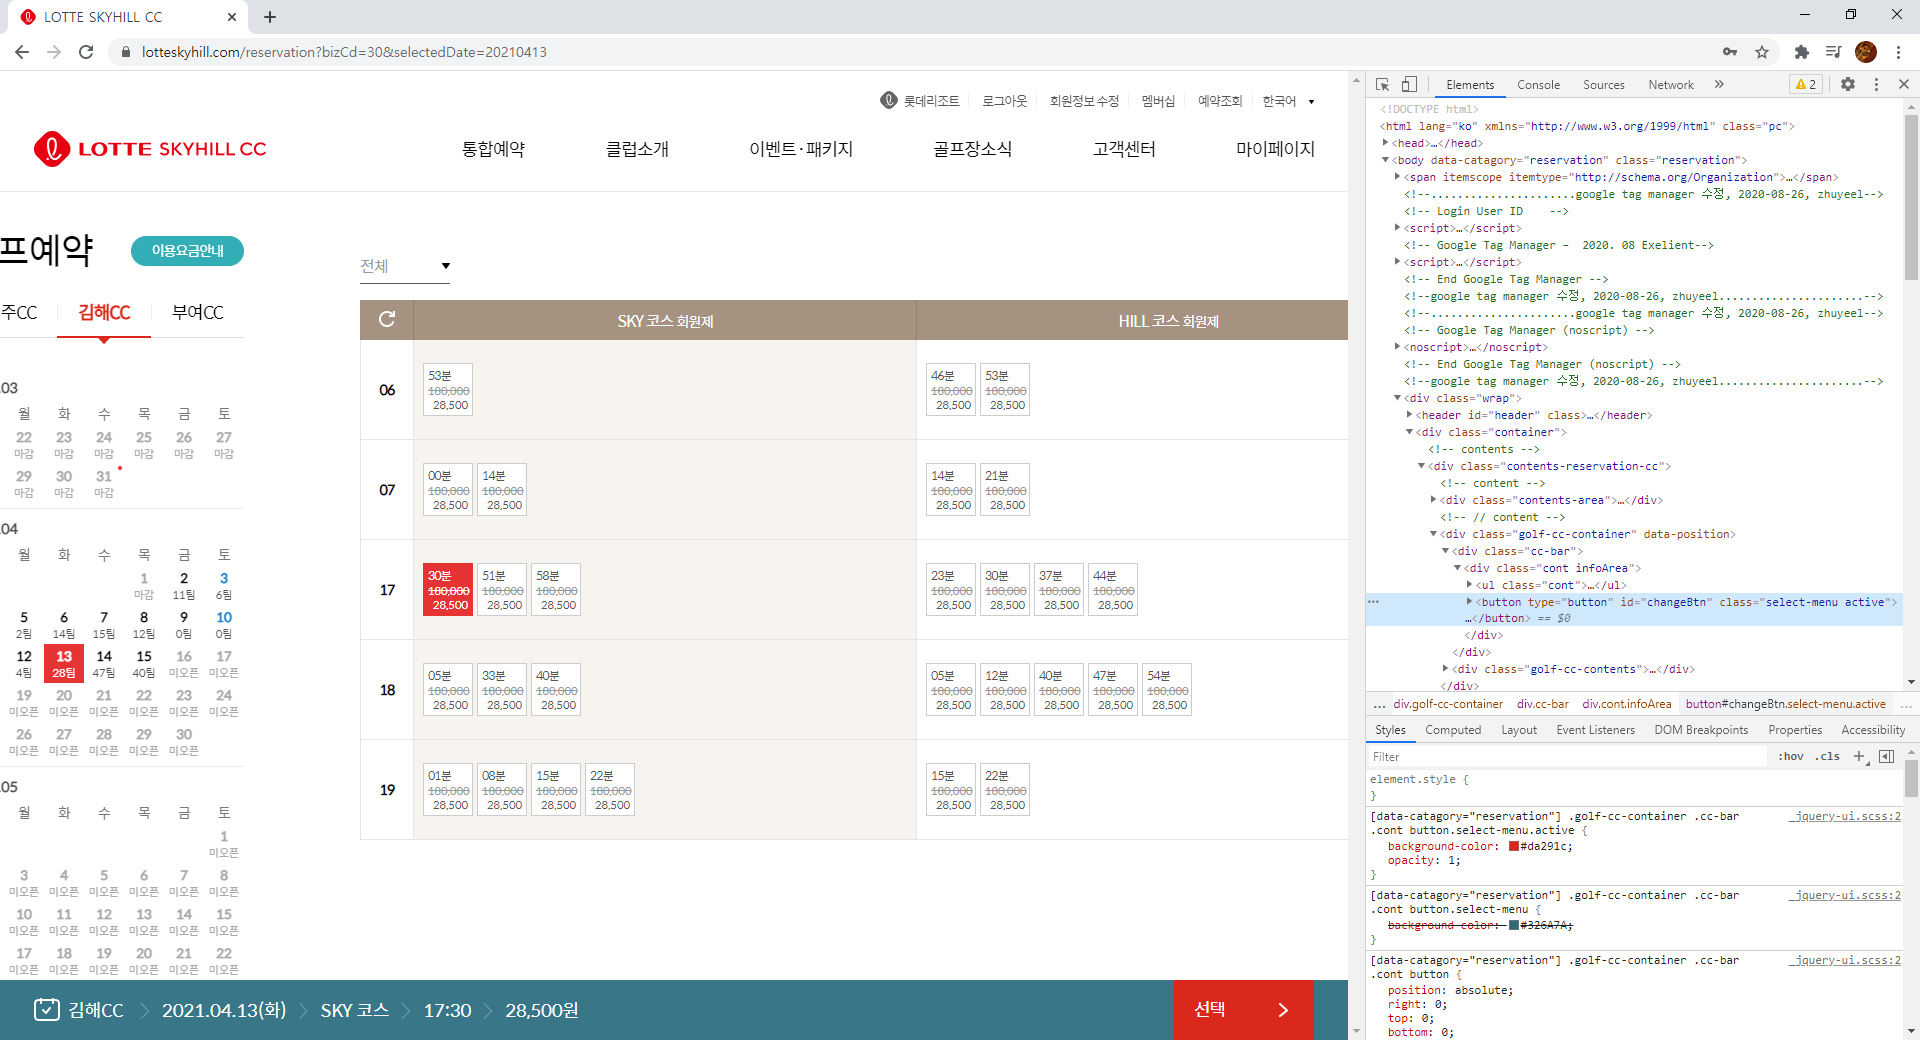Select the SKY course 06:53 tee time
The image size is (1920, 1040).
pos(448,390)
